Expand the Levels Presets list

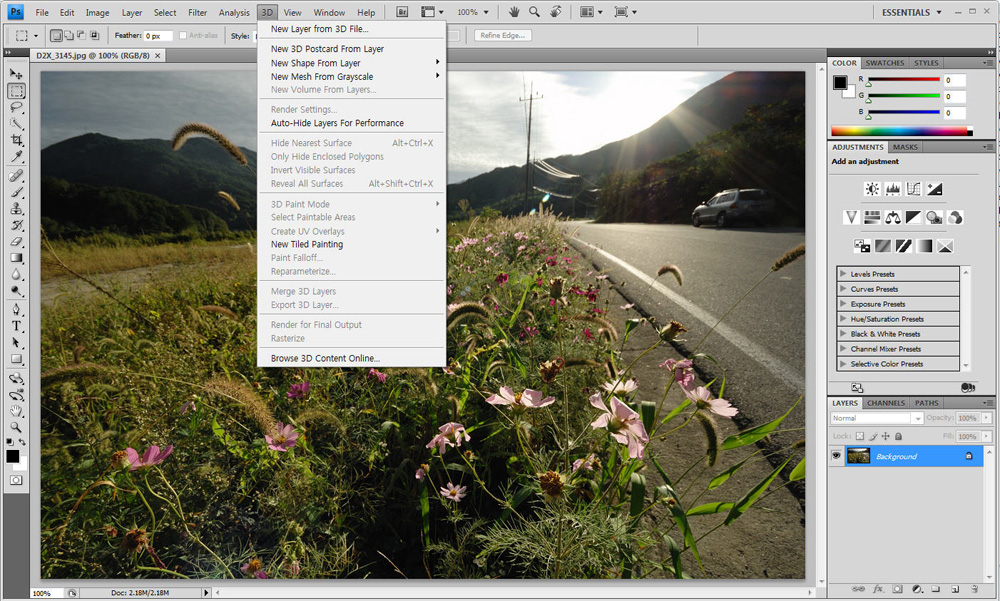[843, 274]
